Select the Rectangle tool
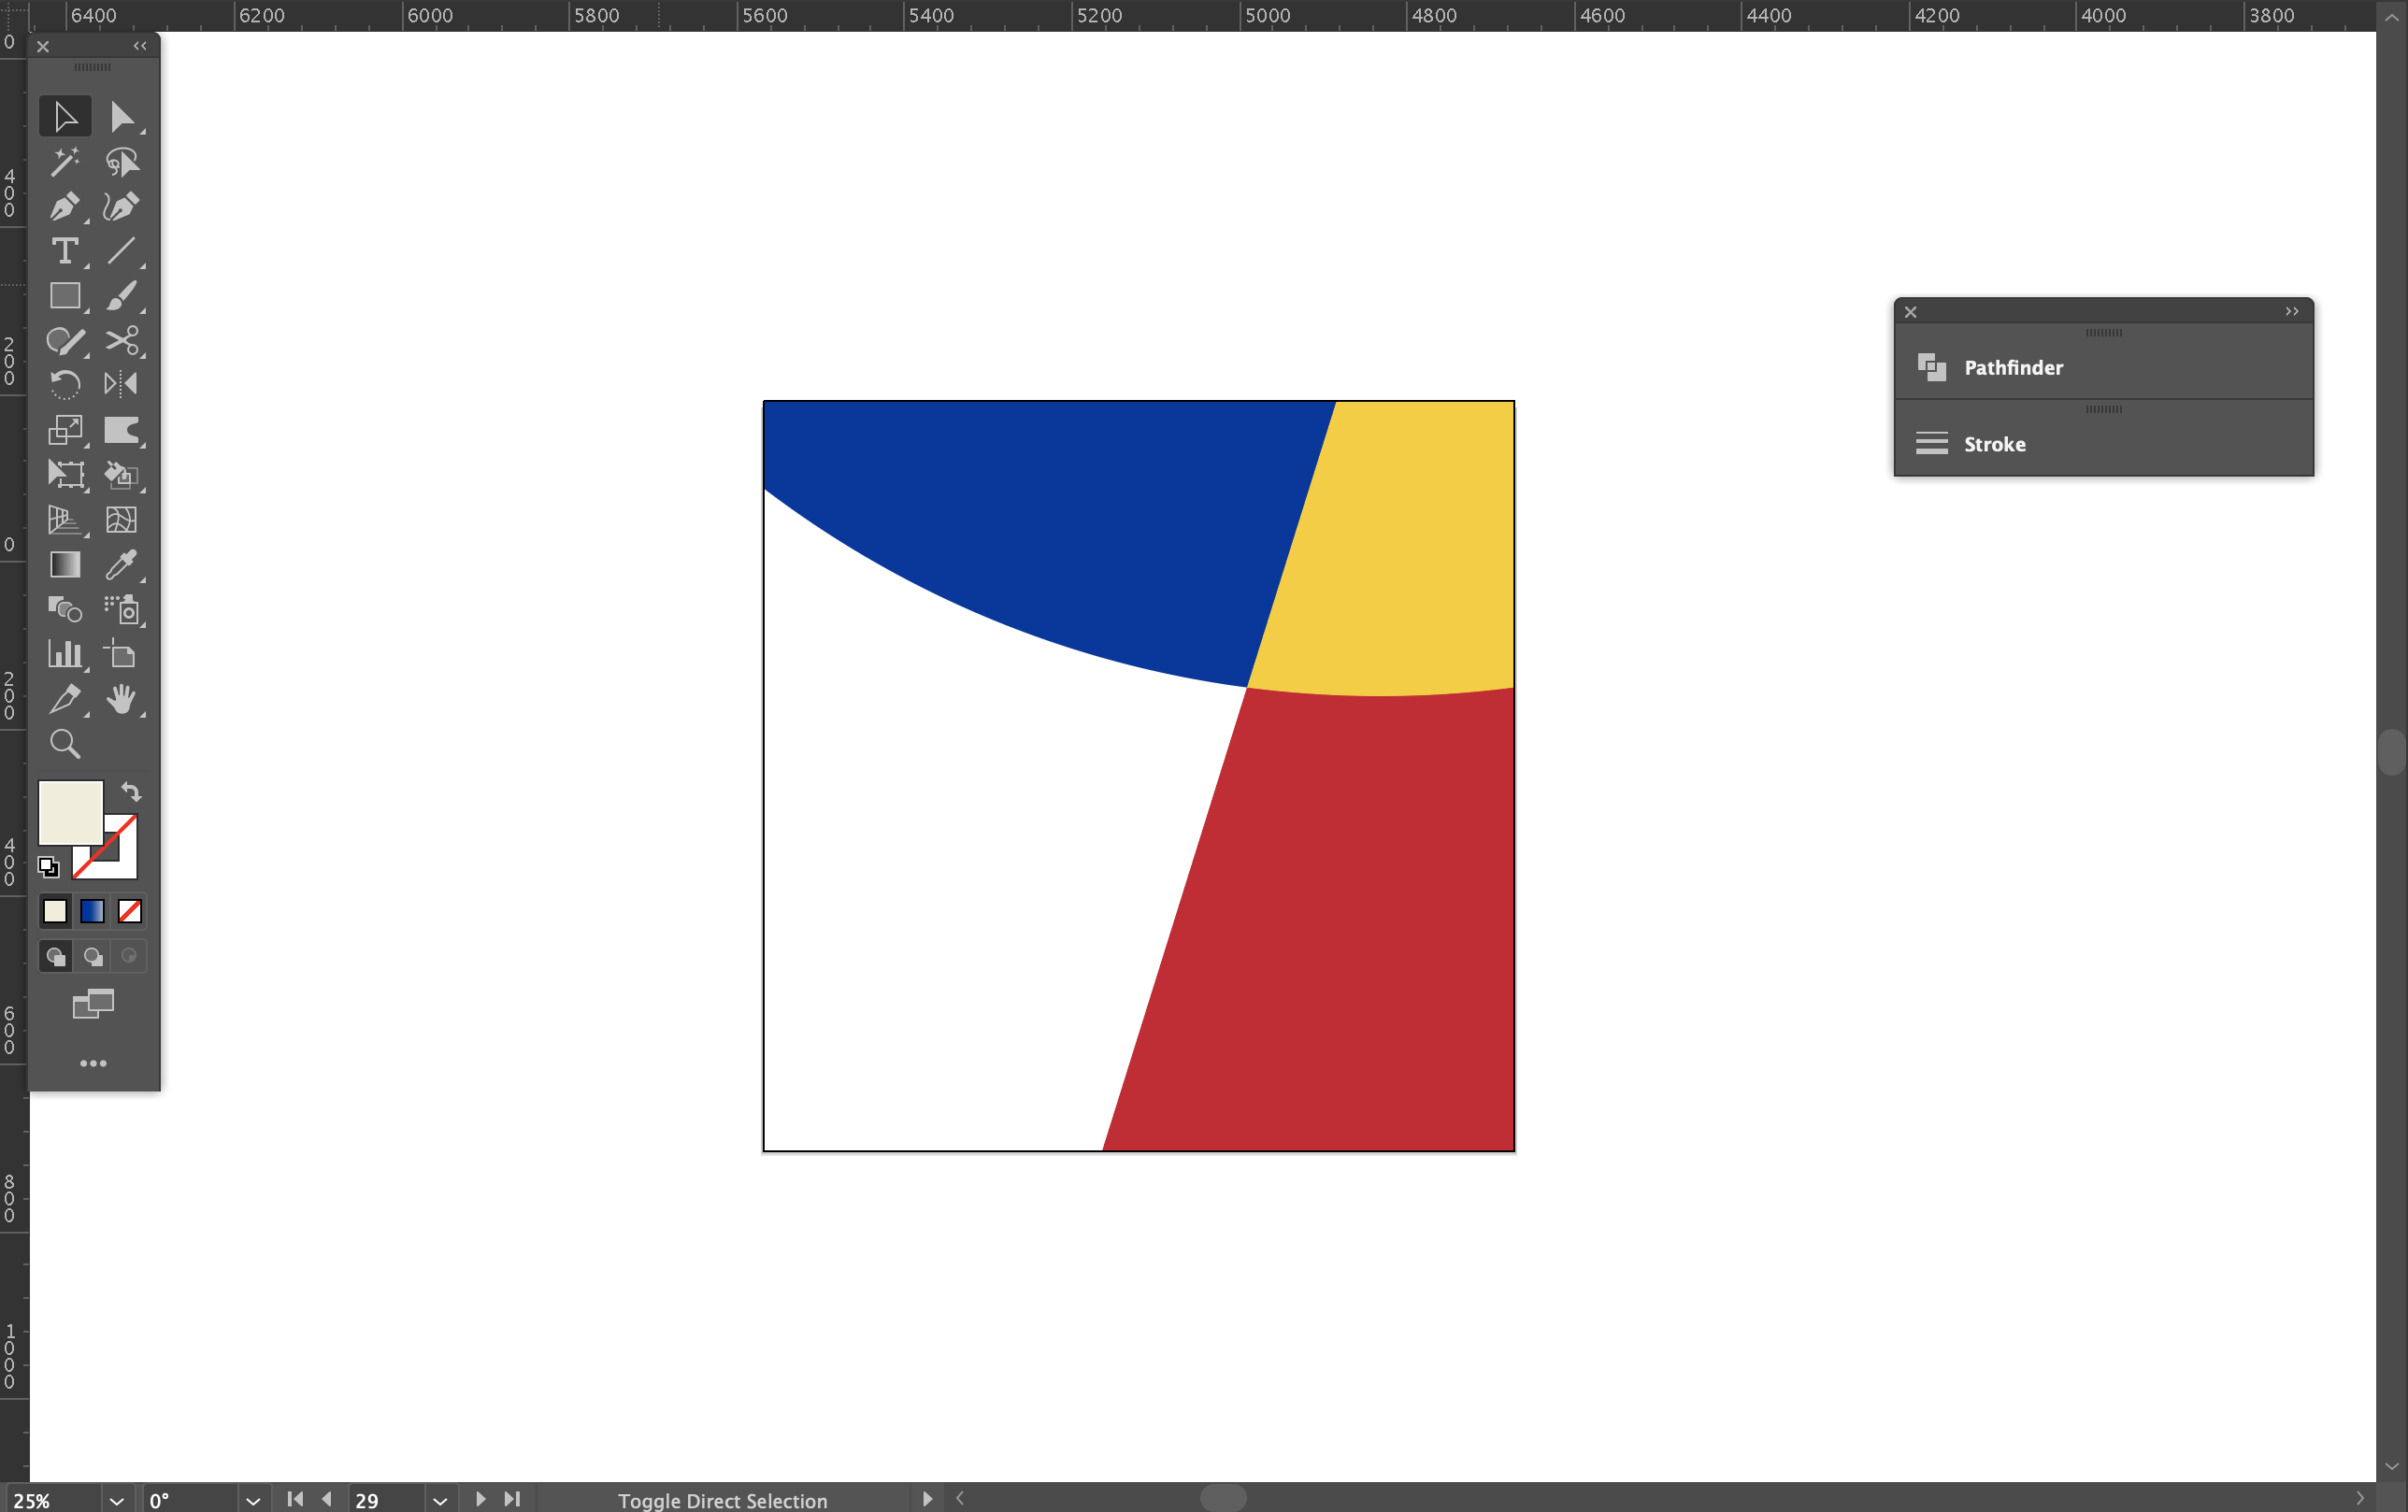Screen dimensions: 2408x1512 pyautogui.click(x=65, y=296)
